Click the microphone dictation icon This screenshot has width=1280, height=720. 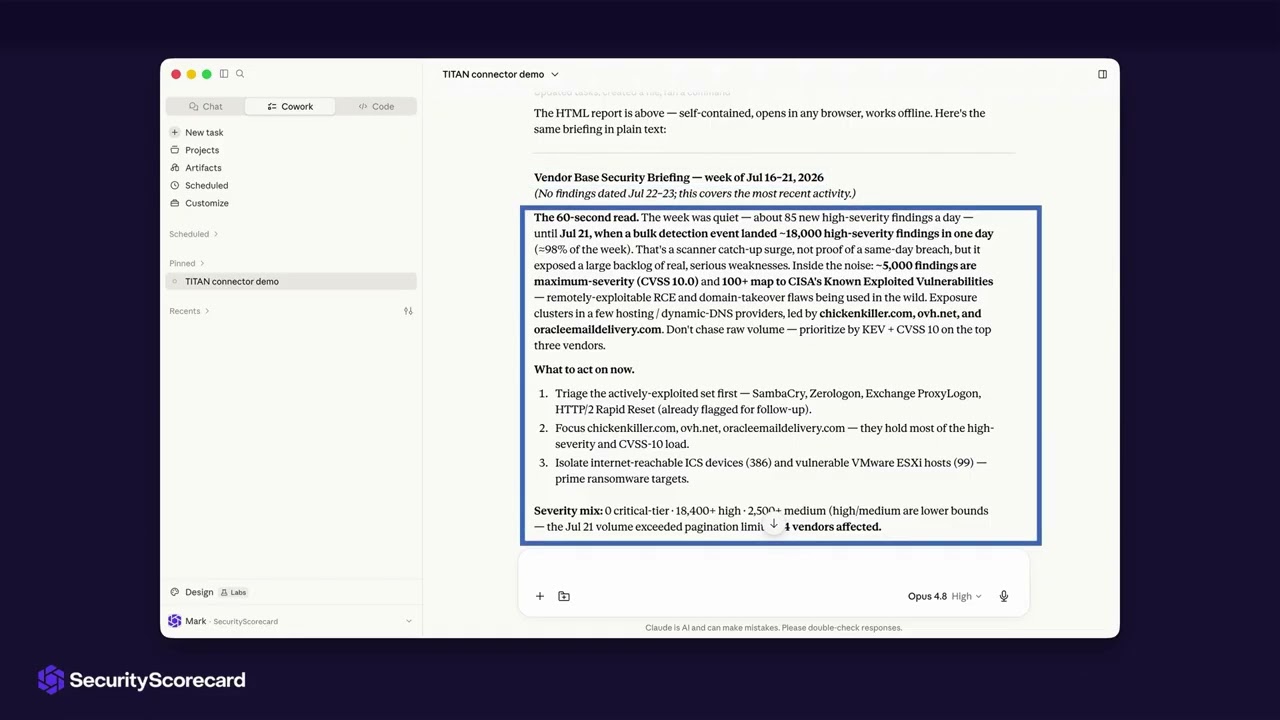point(1004,596)
